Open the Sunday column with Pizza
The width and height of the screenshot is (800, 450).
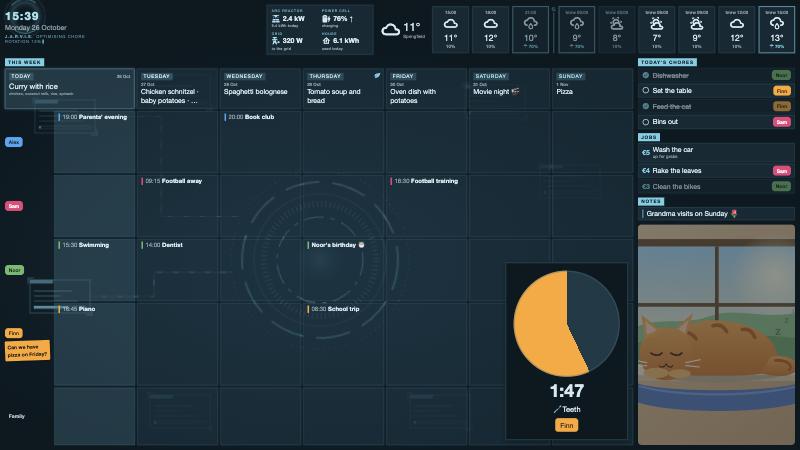pos(593,89)
